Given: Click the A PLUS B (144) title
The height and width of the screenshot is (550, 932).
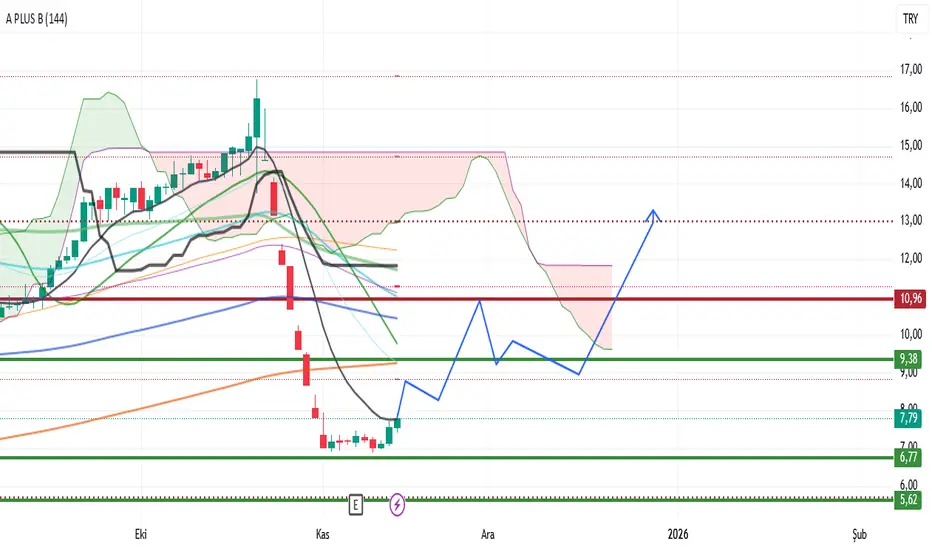Looking at the screenshot, I should click(x=37, y=19).
